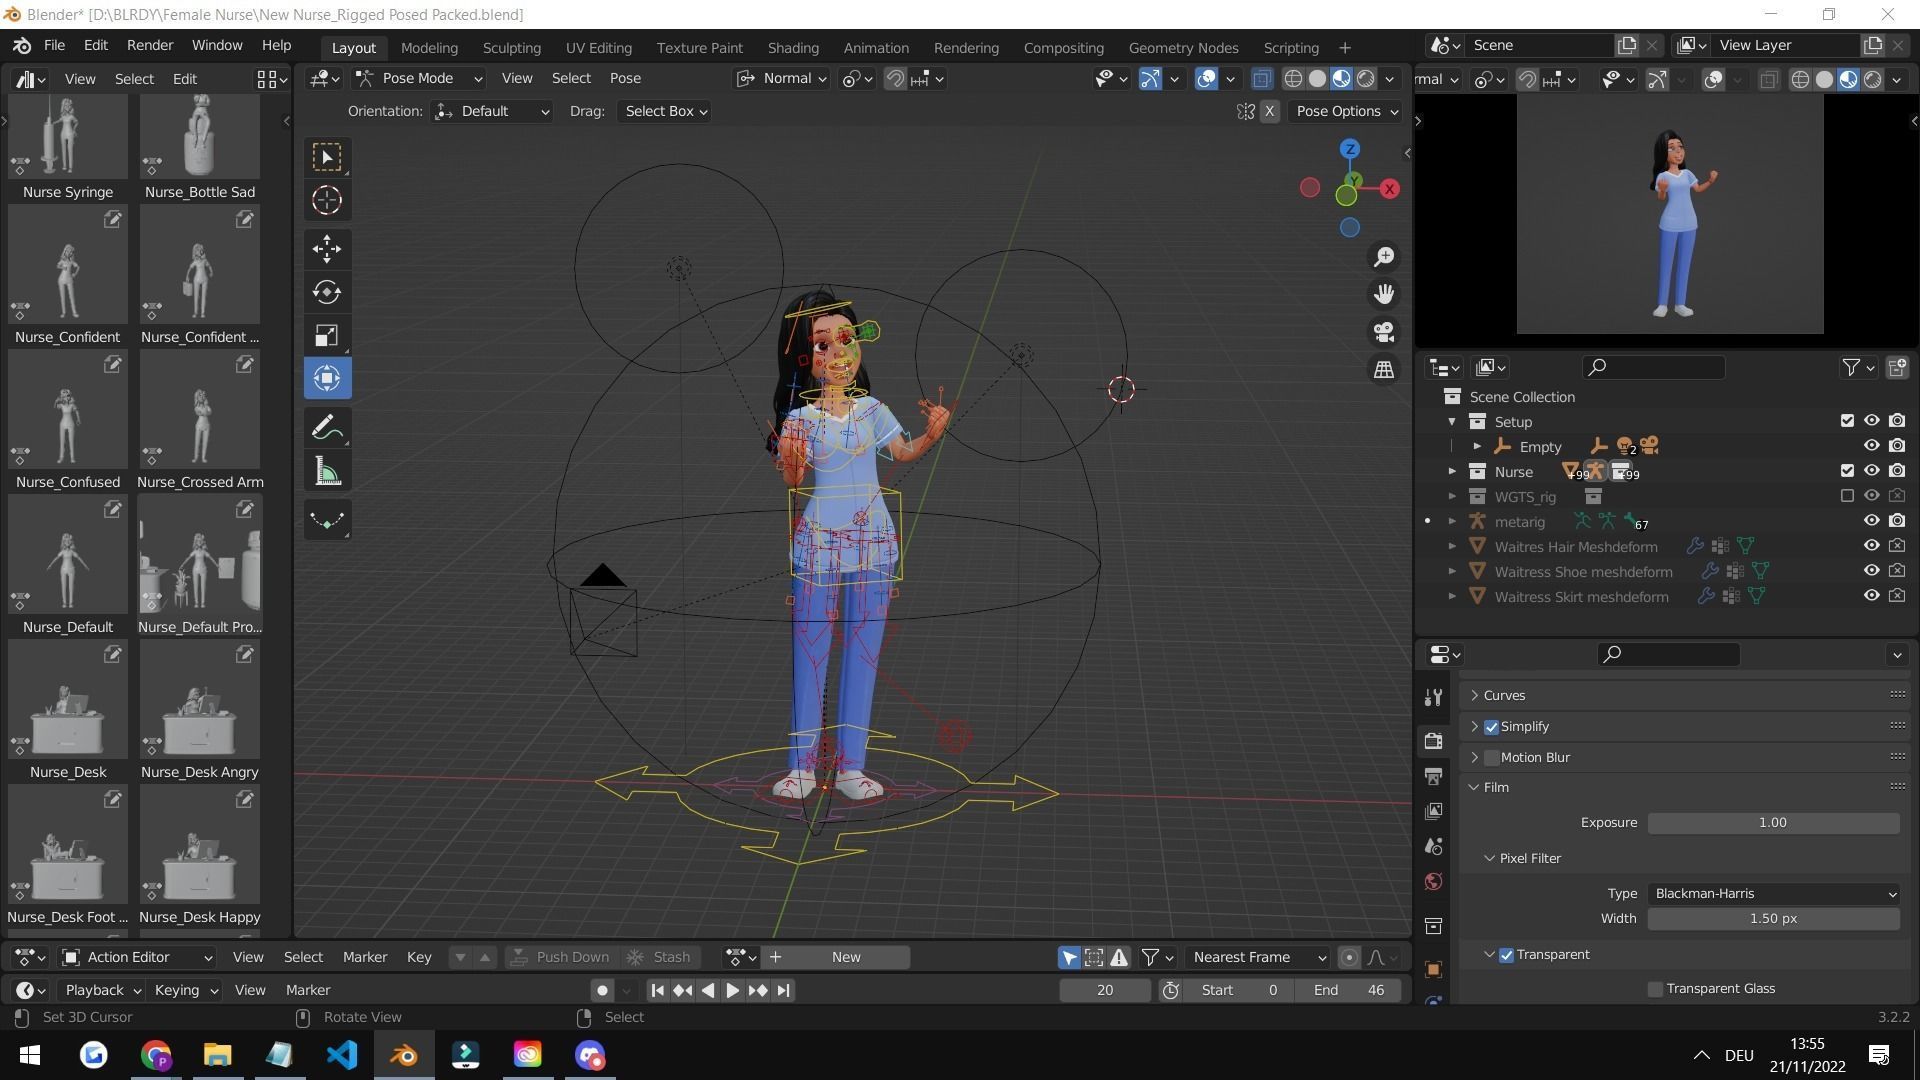Screen dimensions: 1920x1080
Task: Expand the Curves render panel
Action: [x=1503, y=695]
